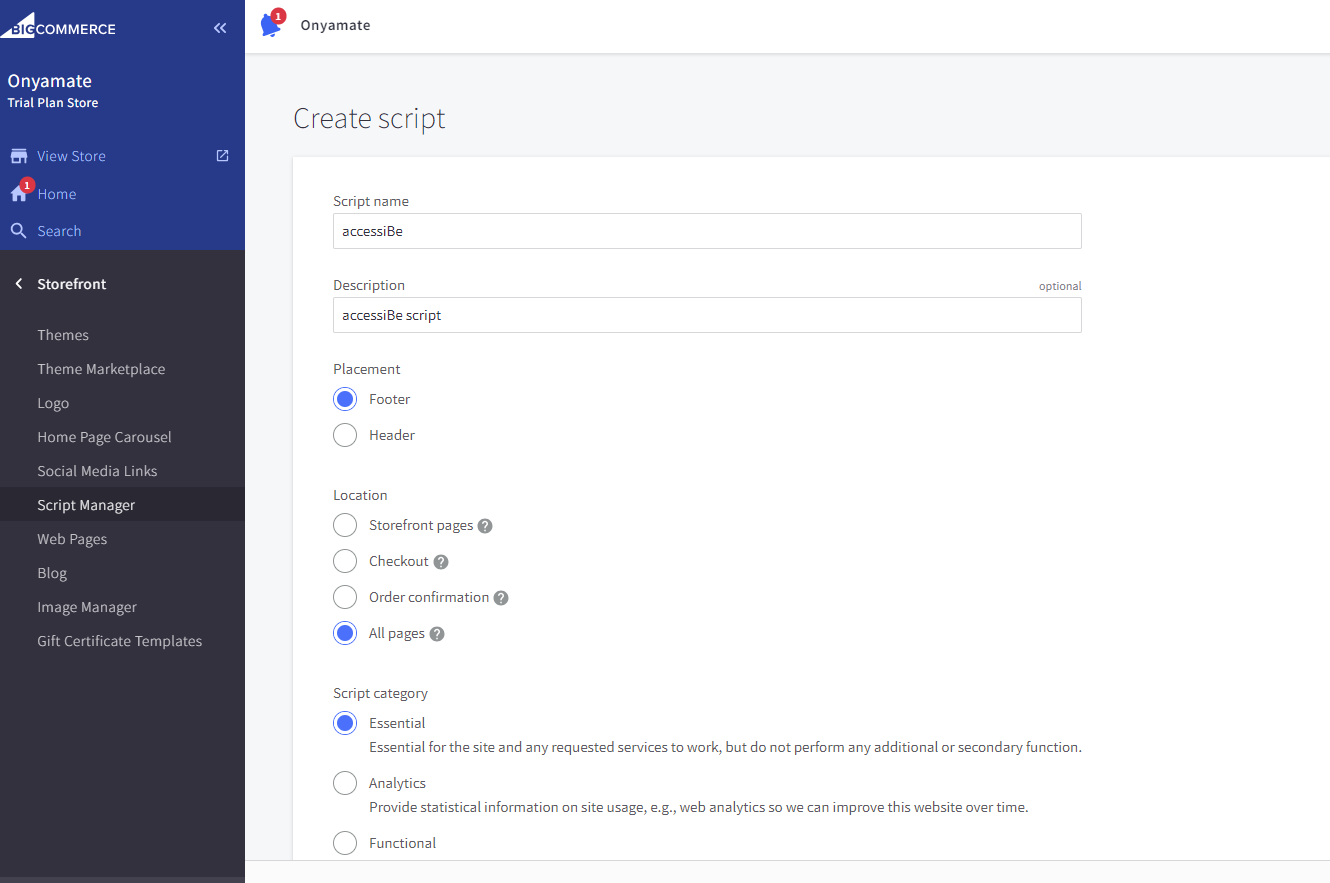
Task: Navigate to Web Pages
Action: click(x=72, y=538)
